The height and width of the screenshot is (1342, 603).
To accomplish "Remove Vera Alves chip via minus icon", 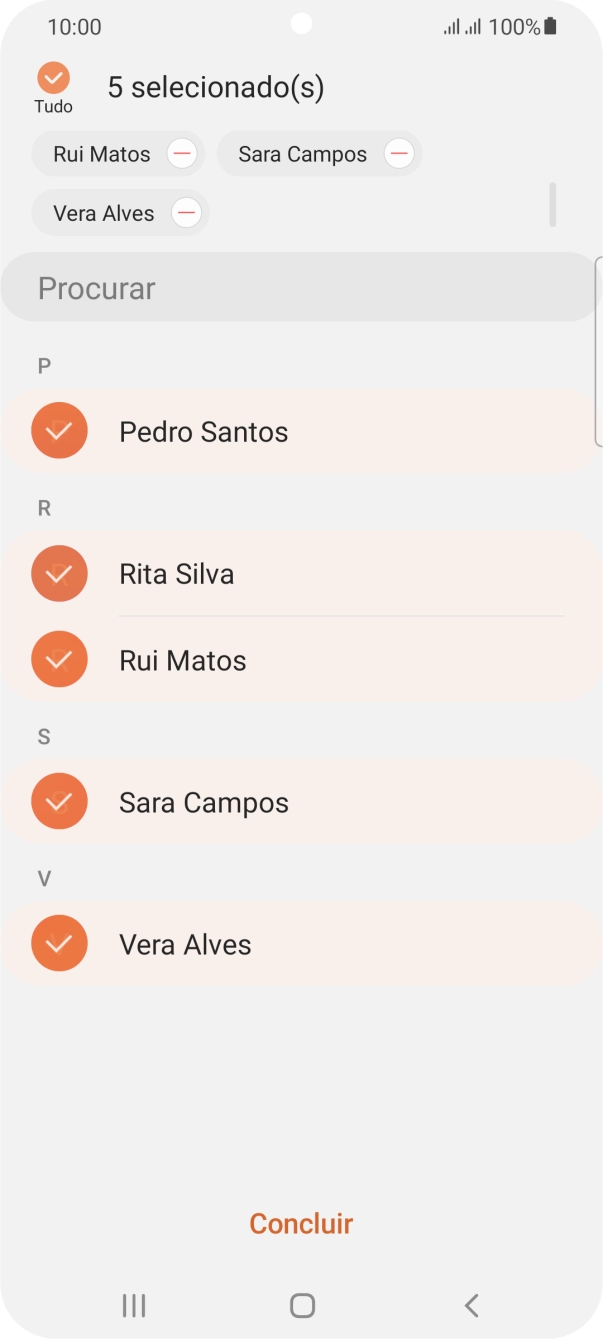I will 186,212.
